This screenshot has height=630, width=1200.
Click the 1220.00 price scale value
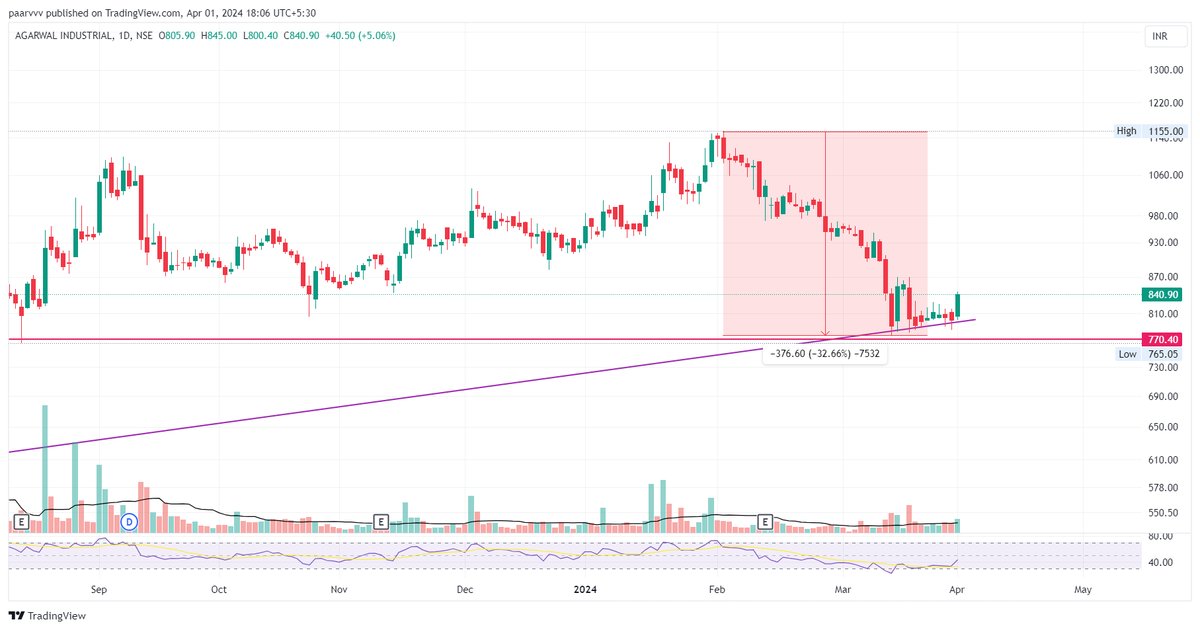click(1165, 103)
